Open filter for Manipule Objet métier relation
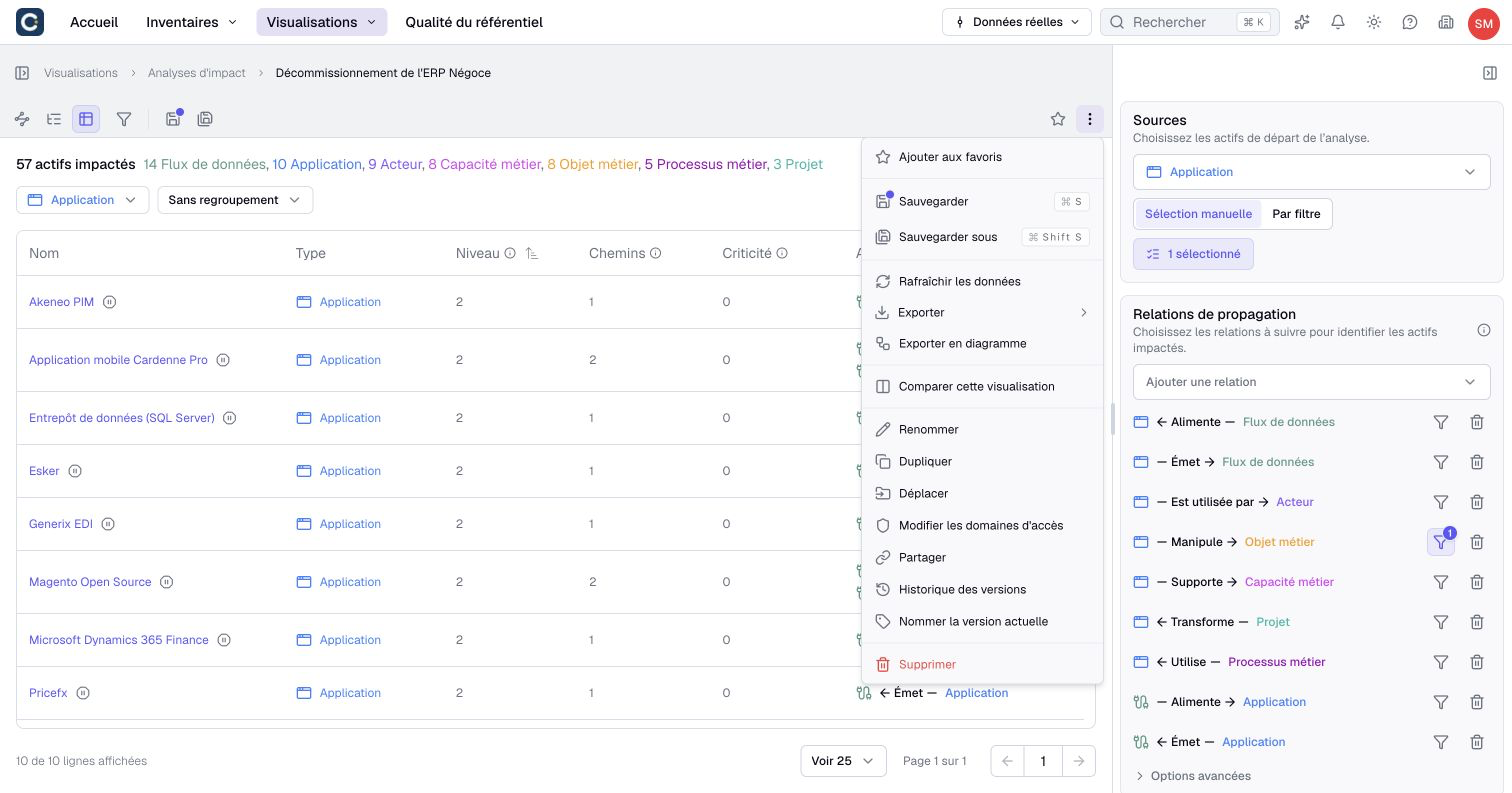 click(1440, 542)
